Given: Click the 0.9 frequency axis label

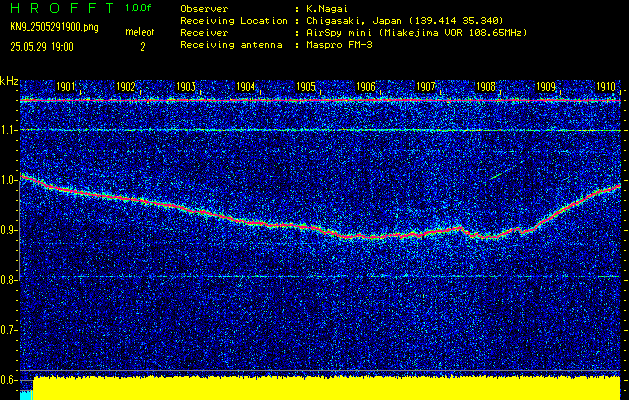Looking at the screenshot, I should 8,230.
